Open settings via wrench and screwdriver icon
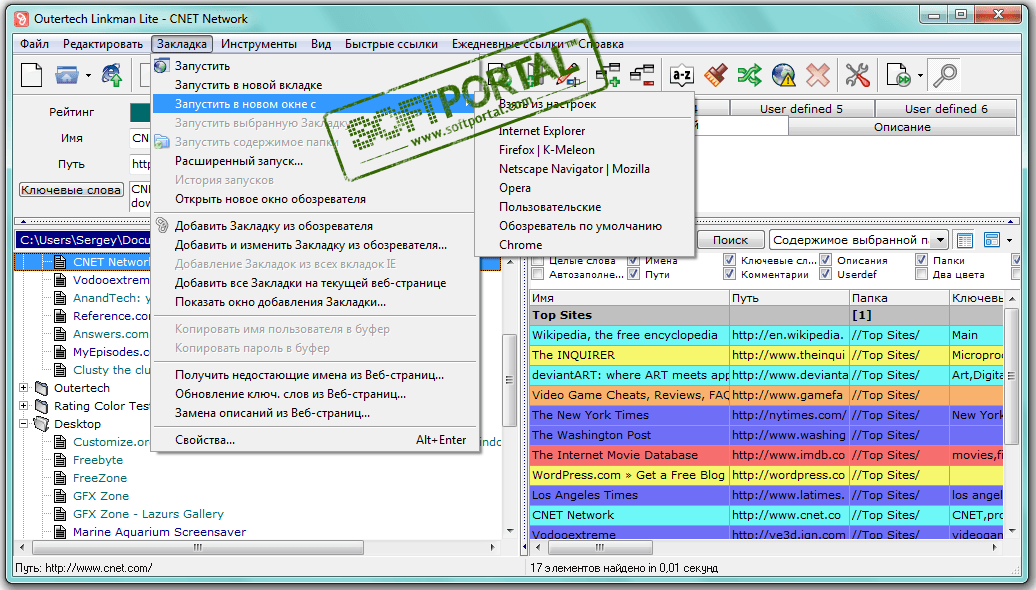The image size is (1036, 590). tap(858, 75)
